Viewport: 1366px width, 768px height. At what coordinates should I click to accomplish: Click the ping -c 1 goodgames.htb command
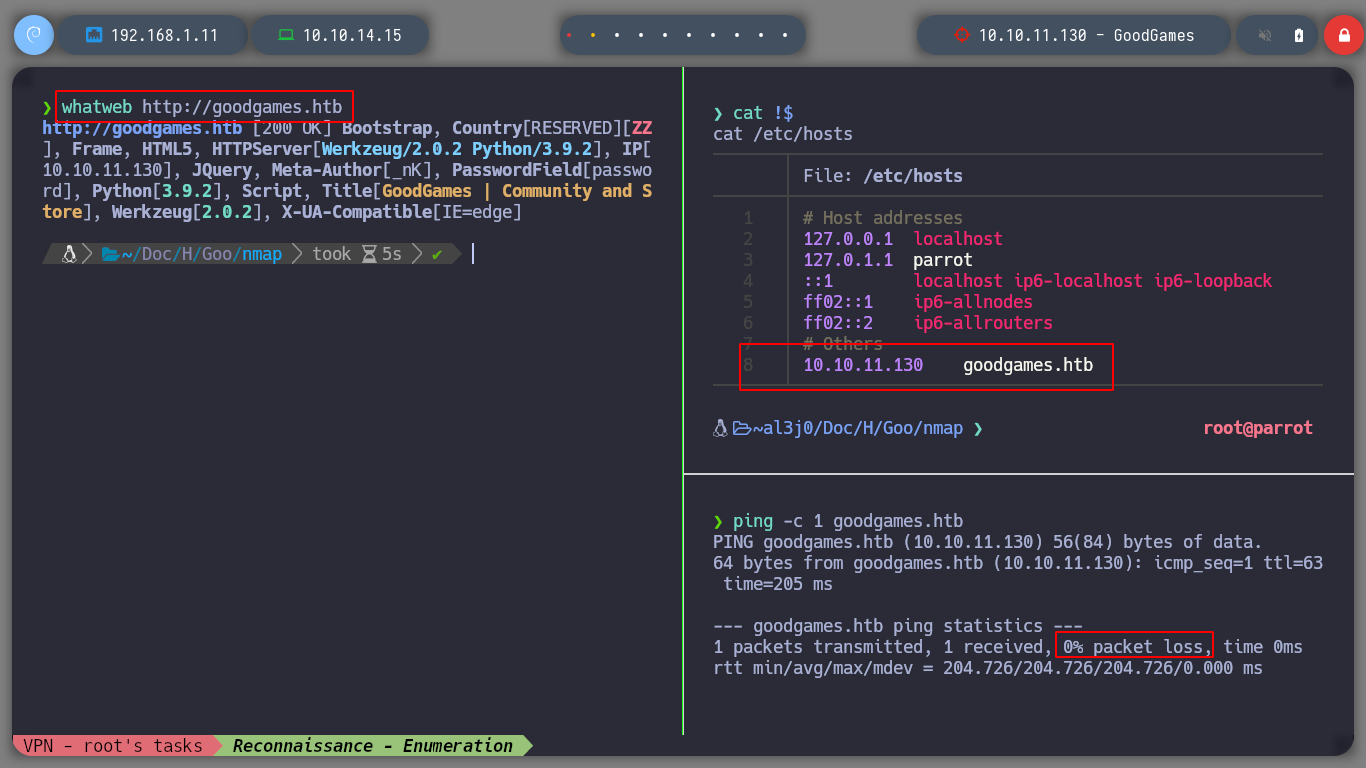(x=848, y=521)
